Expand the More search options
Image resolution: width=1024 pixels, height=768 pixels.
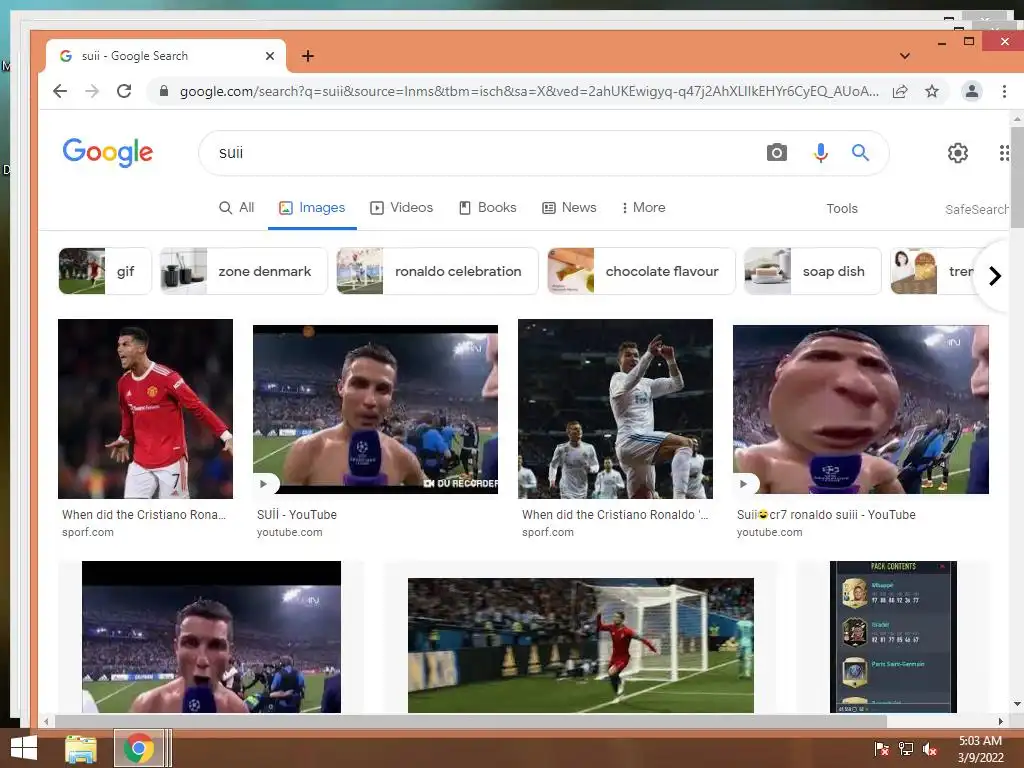click(x=643, y=208)
